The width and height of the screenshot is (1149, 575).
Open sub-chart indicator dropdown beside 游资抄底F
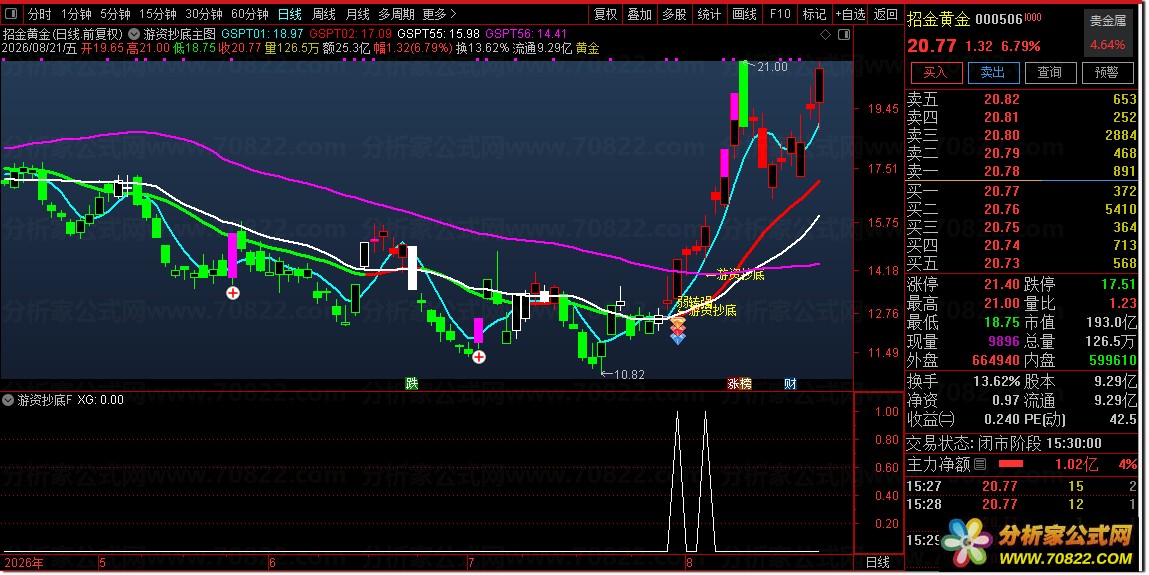click(x=8, y=400)
